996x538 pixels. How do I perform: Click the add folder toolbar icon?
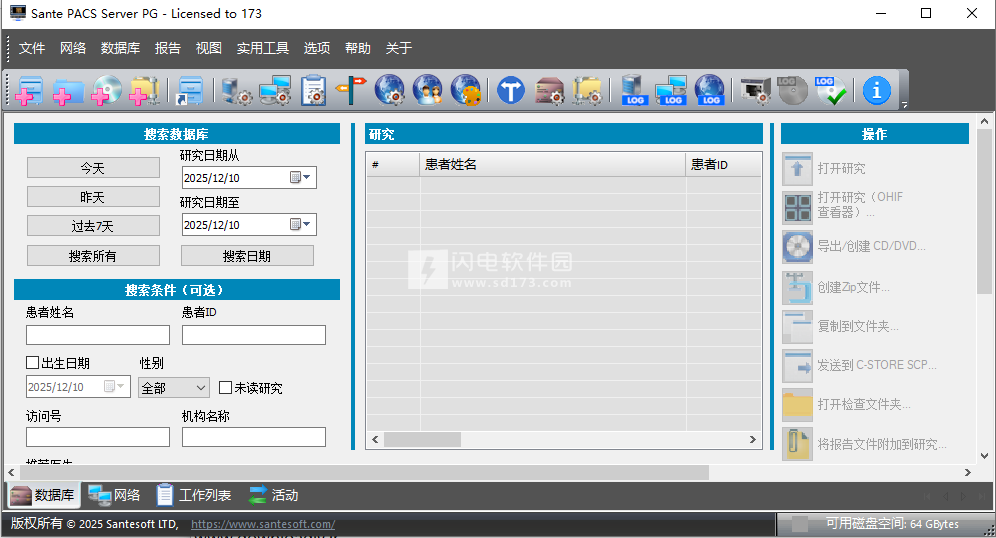click(67, 91)
